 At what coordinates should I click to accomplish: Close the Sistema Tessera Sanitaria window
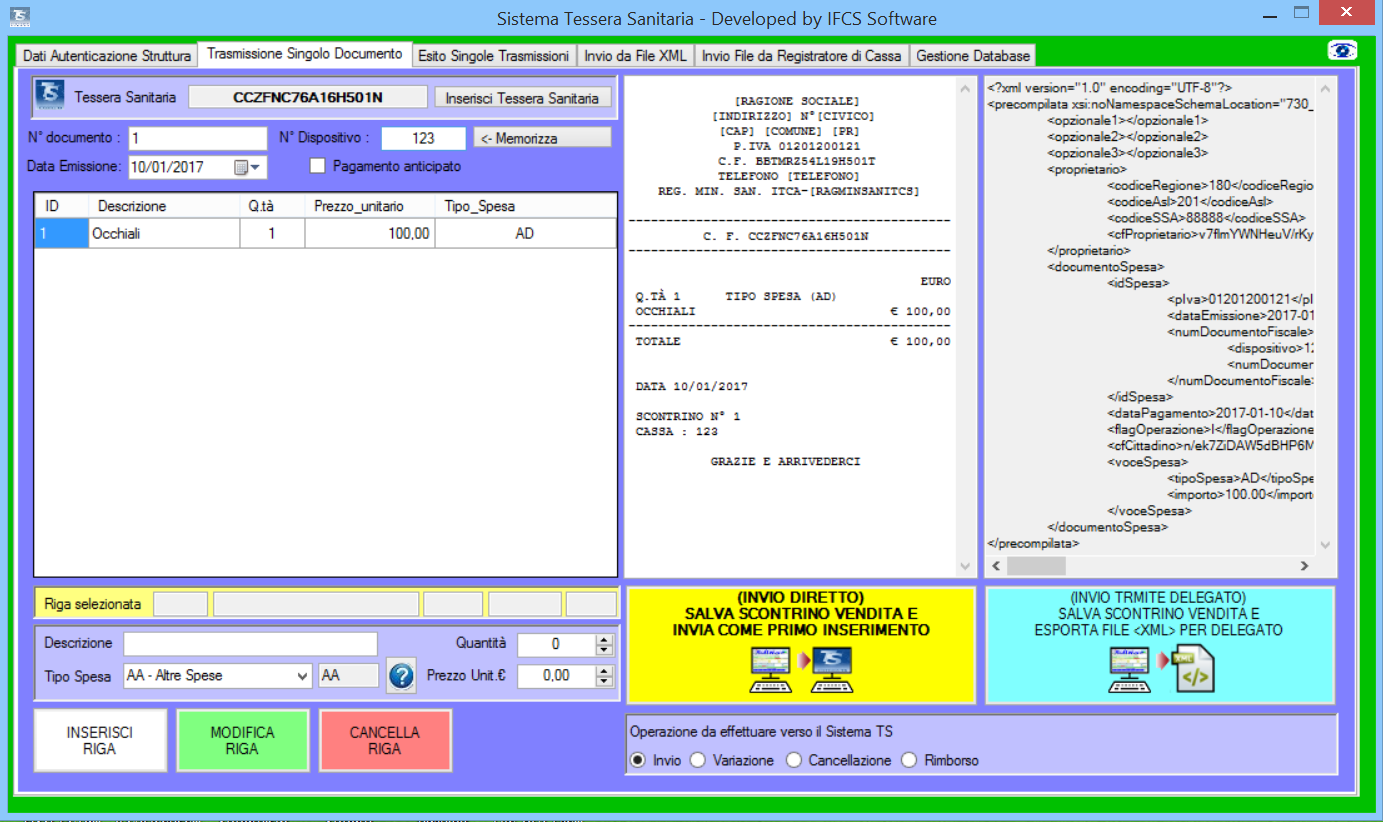pyautogui.click(x=1345, y=13)
